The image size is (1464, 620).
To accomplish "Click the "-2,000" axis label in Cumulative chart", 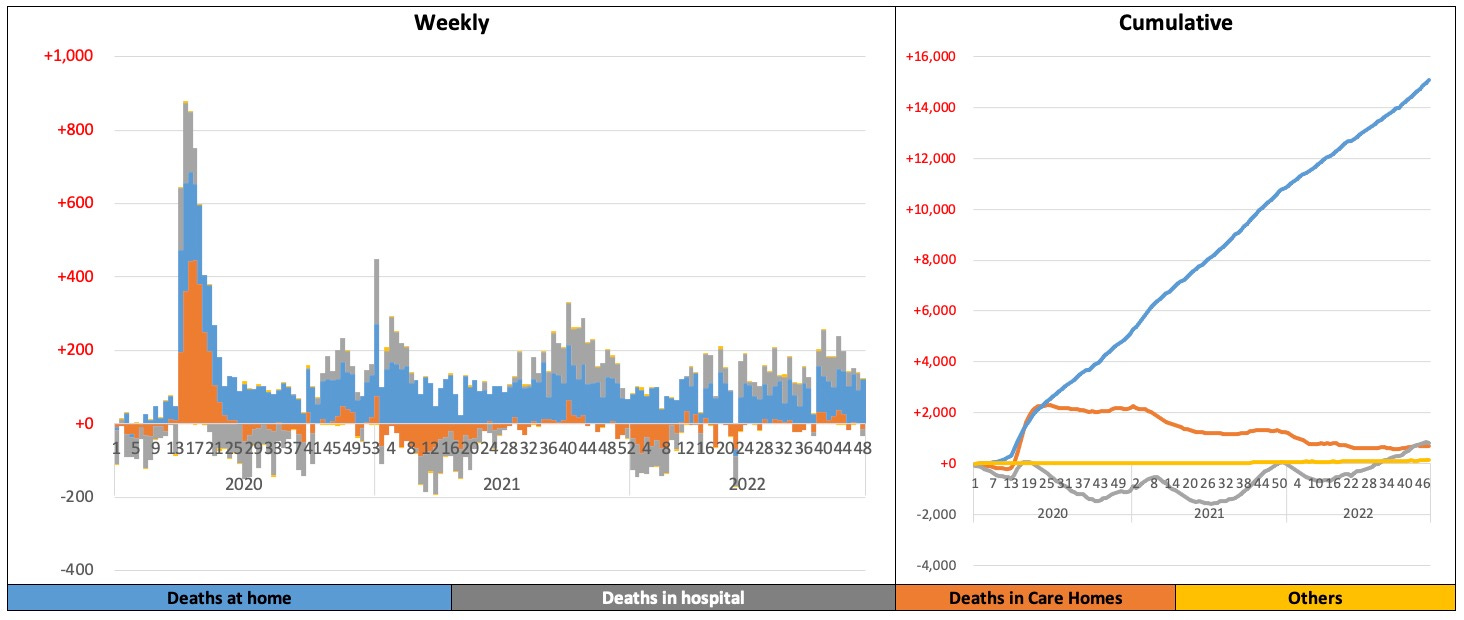I will 936,515.
